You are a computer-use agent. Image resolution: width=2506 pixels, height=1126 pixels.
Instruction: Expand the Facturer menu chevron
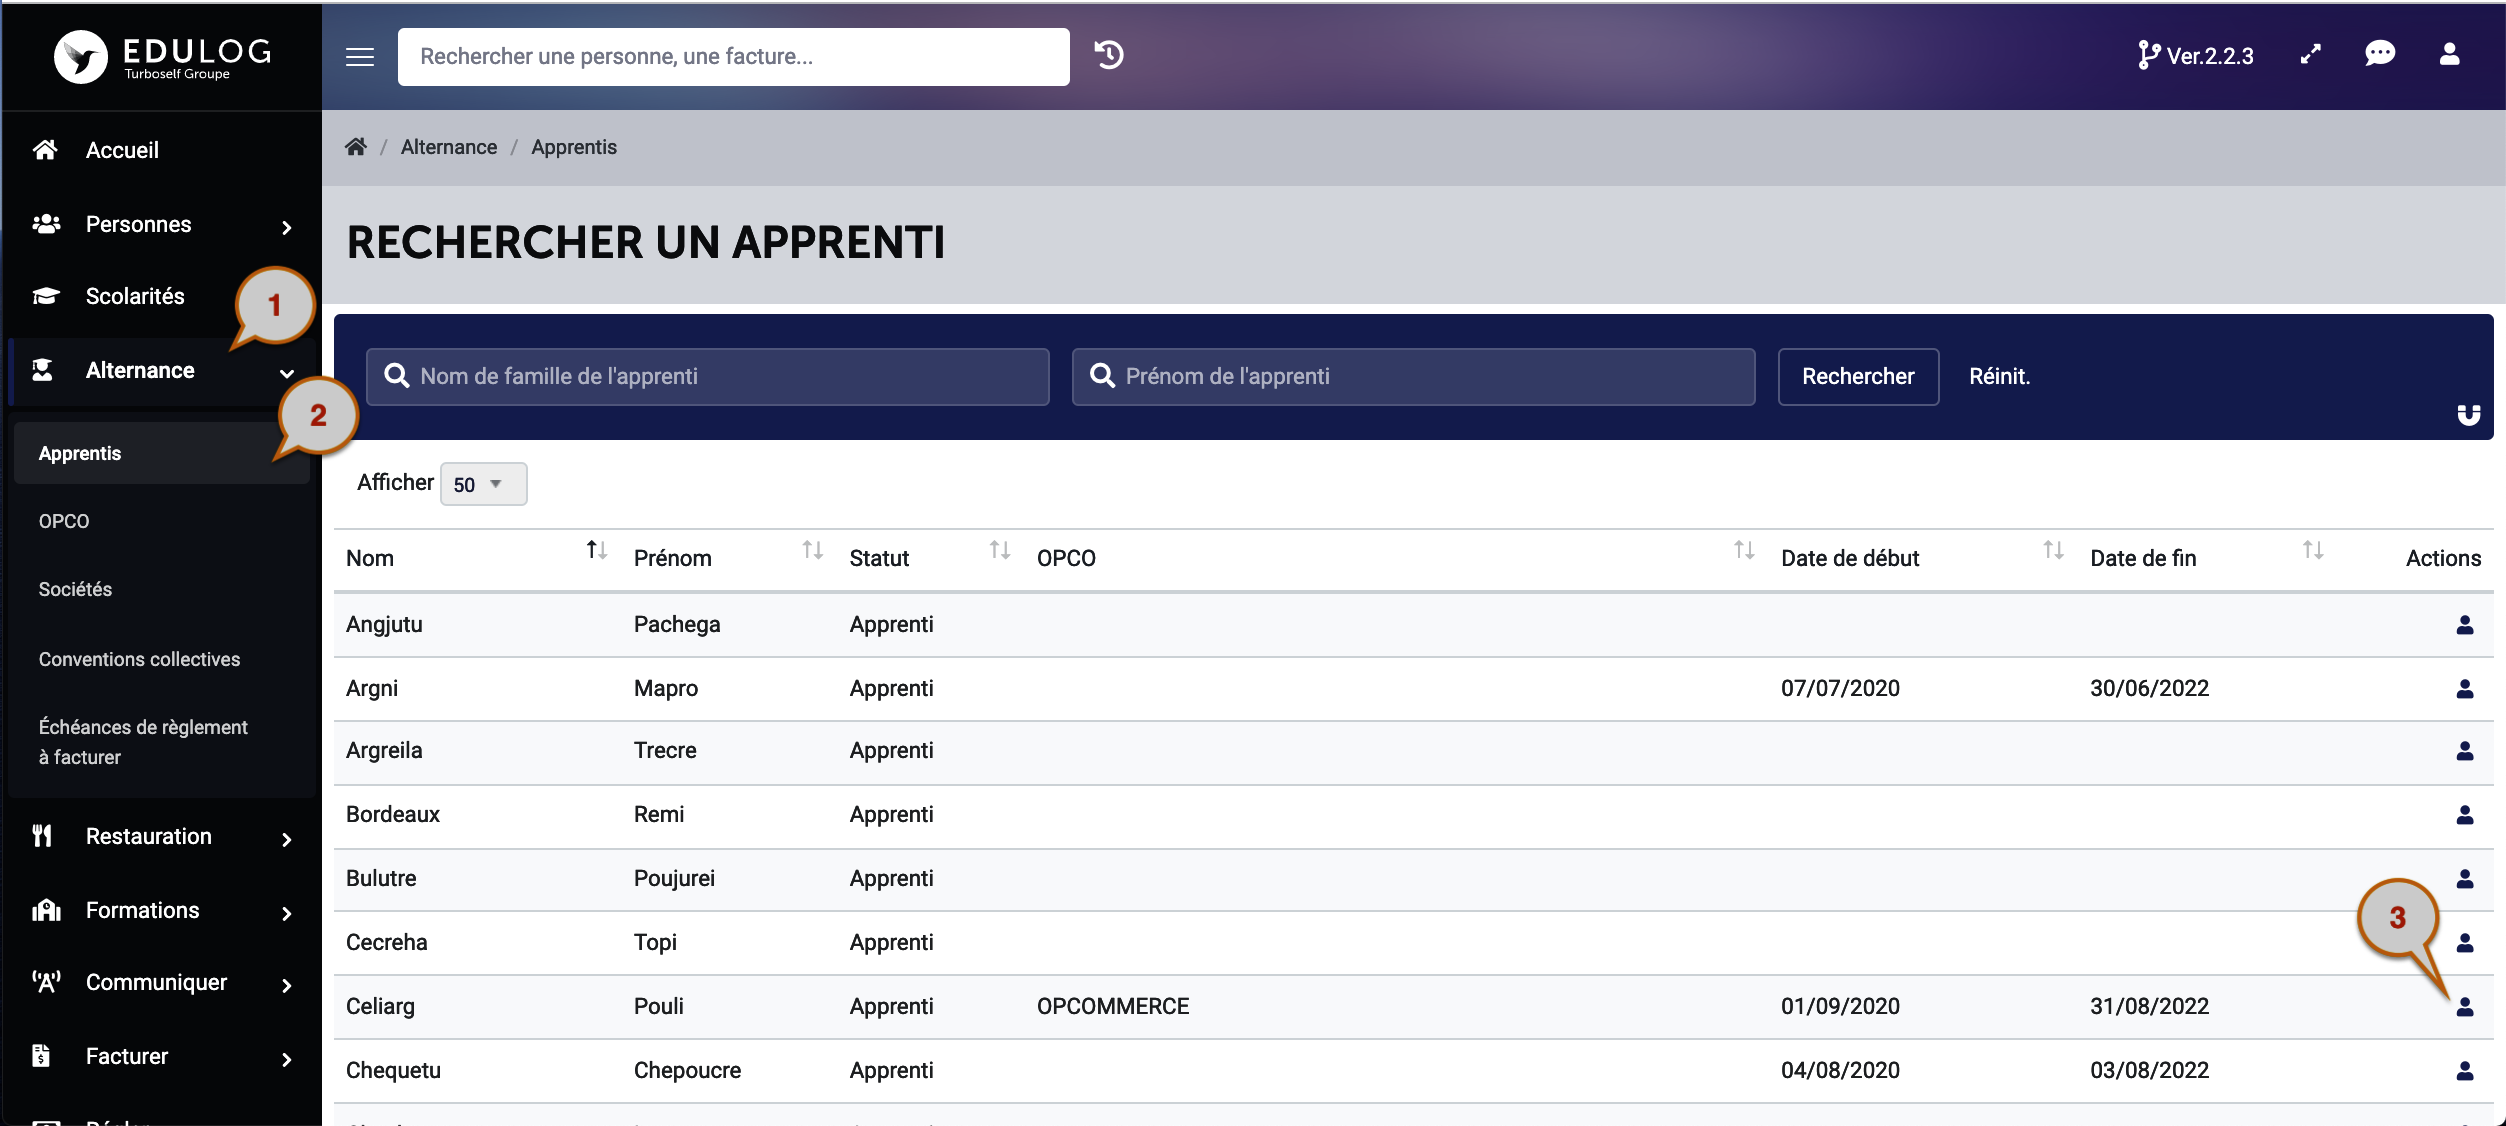287,1060
